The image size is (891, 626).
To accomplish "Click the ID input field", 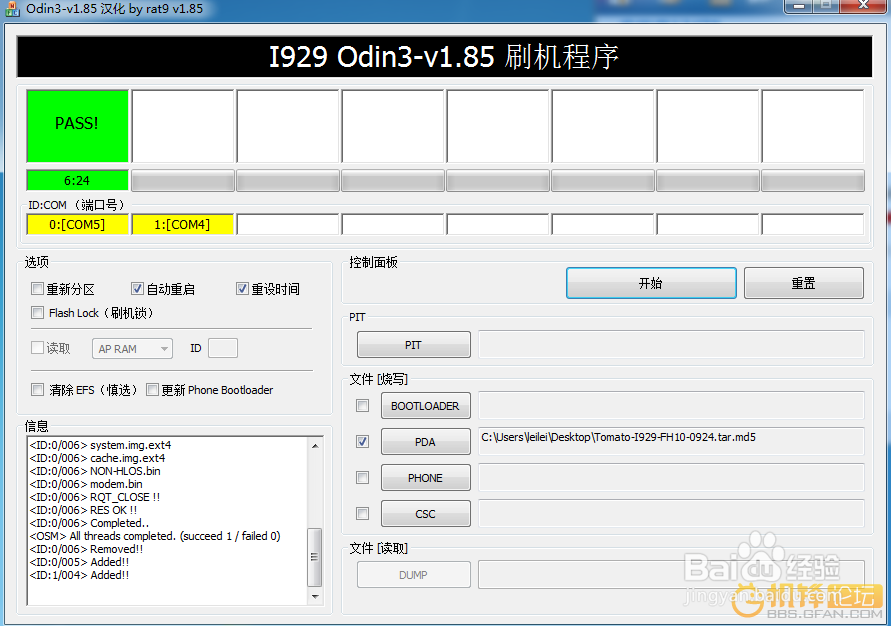I will point(222,348).
